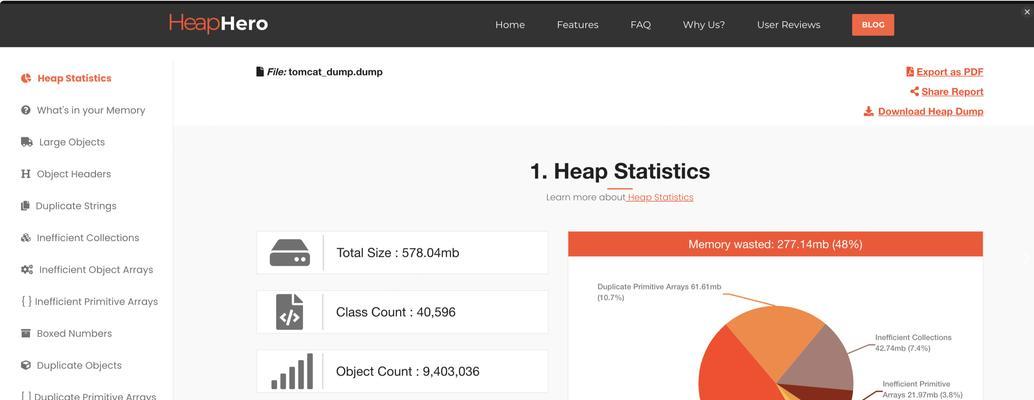
Task: Click the Heap Statistics pie icon in sidebar
Action: click(26, 78)
